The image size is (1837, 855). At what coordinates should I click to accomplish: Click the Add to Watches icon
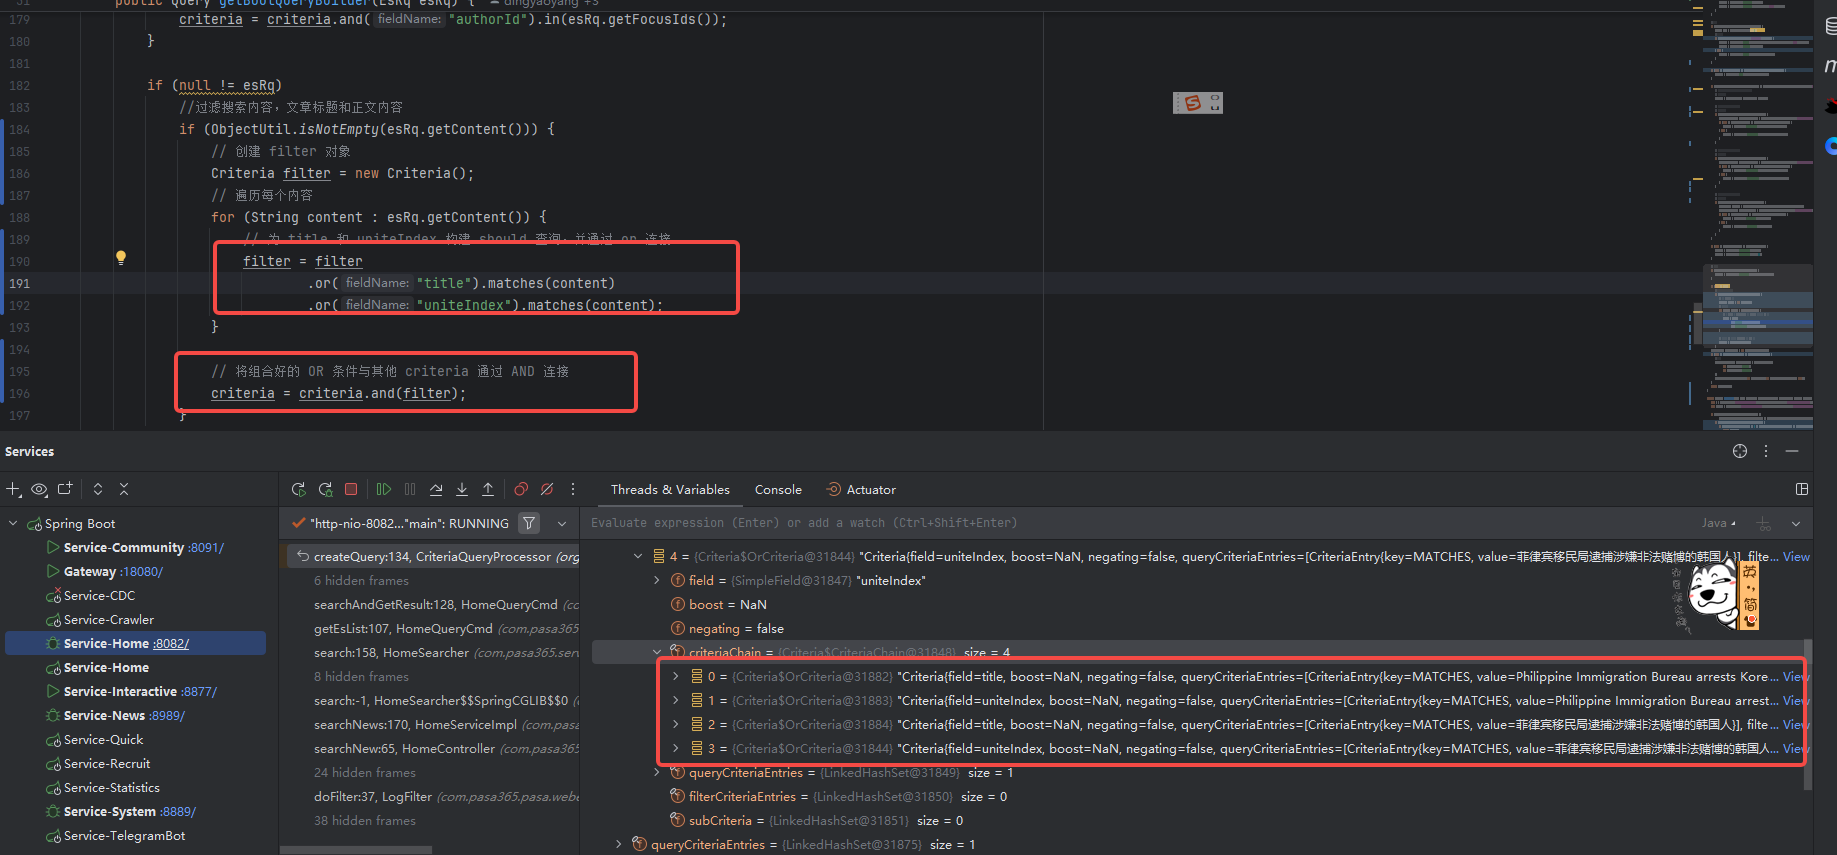point(1764,523)
